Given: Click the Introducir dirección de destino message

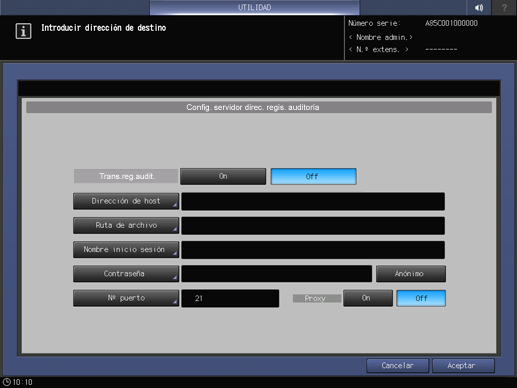Looking at the screenshot, I should click(x=104, y=28).
